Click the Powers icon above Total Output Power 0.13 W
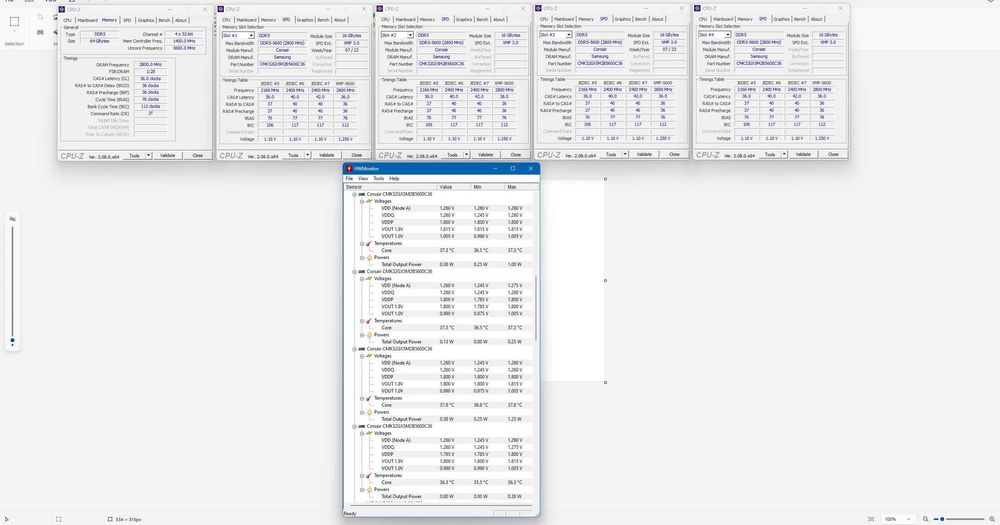 click(369, 335)
